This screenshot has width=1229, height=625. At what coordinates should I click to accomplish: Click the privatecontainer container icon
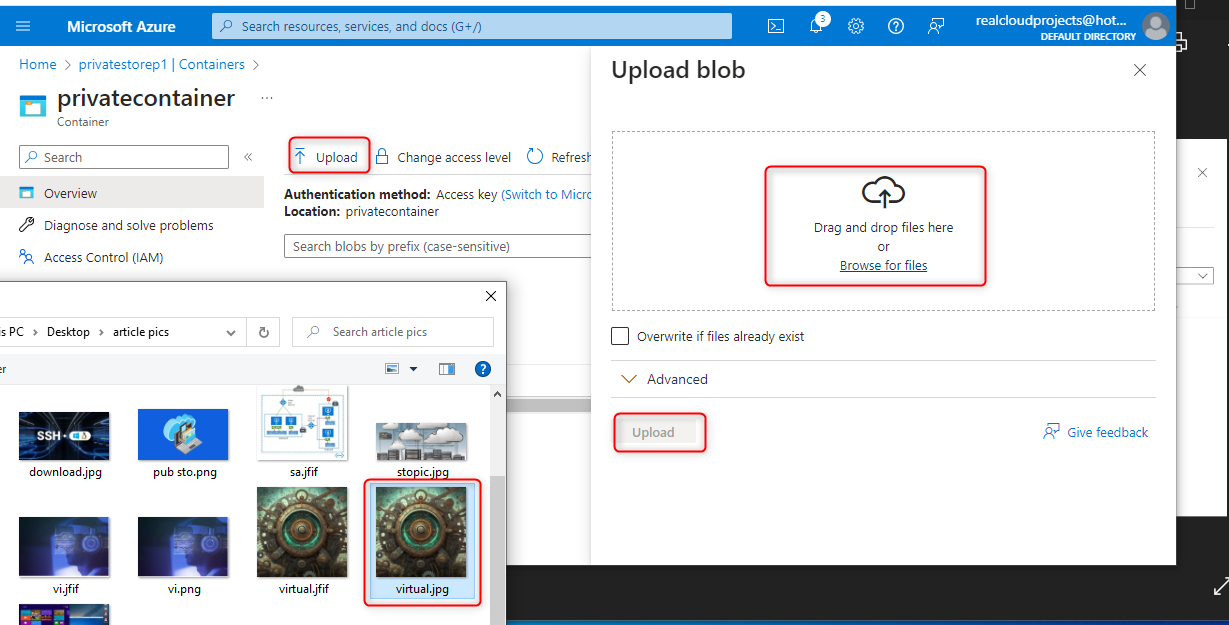coord(33,106)
